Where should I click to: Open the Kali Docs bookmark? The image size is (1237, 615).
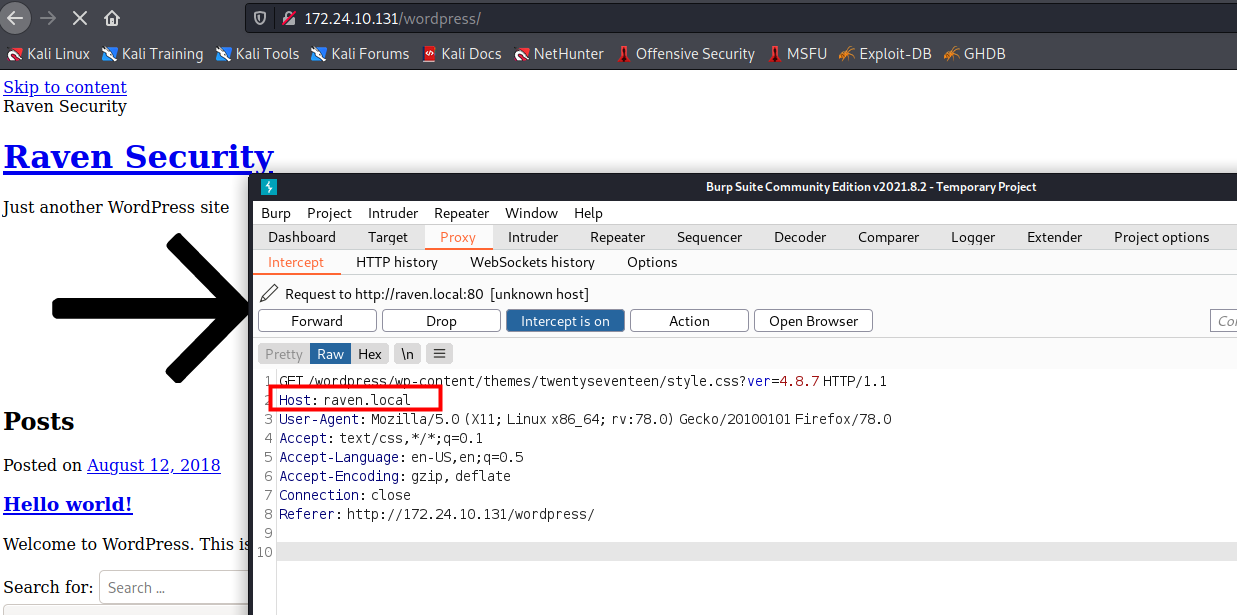(x=461, y=54)
